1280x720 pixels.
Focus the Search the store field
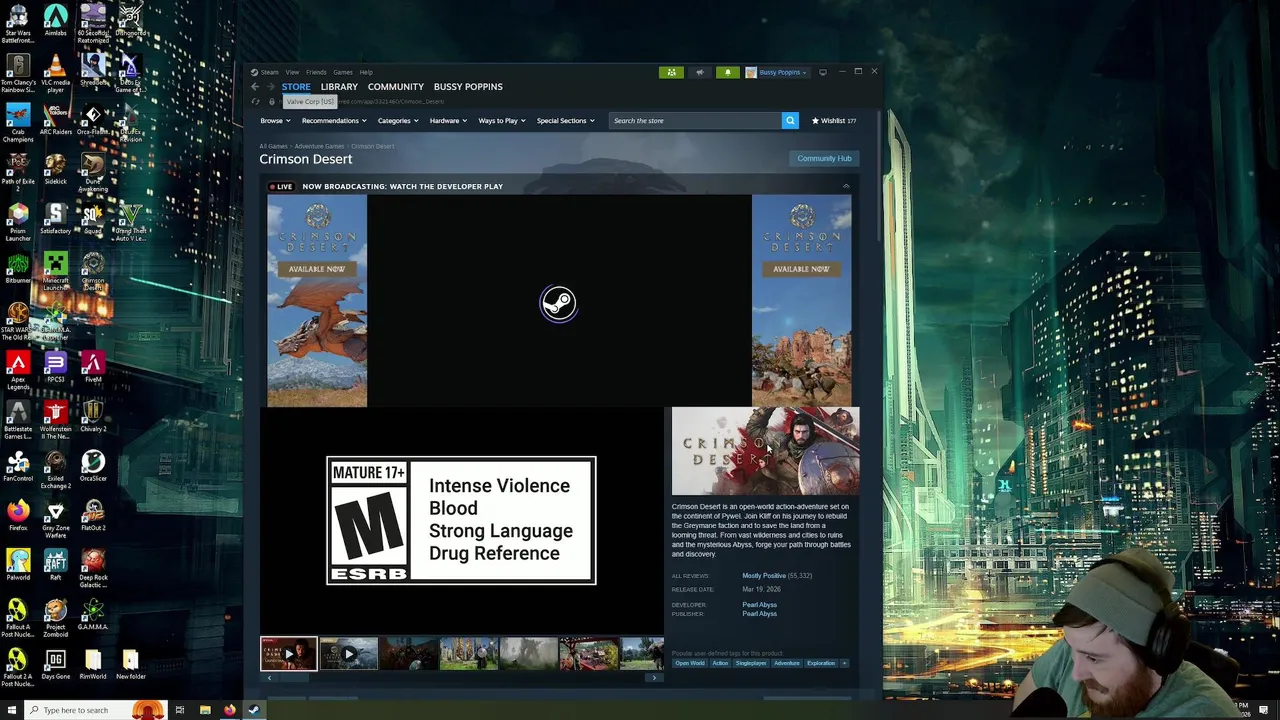click(695, 121)
